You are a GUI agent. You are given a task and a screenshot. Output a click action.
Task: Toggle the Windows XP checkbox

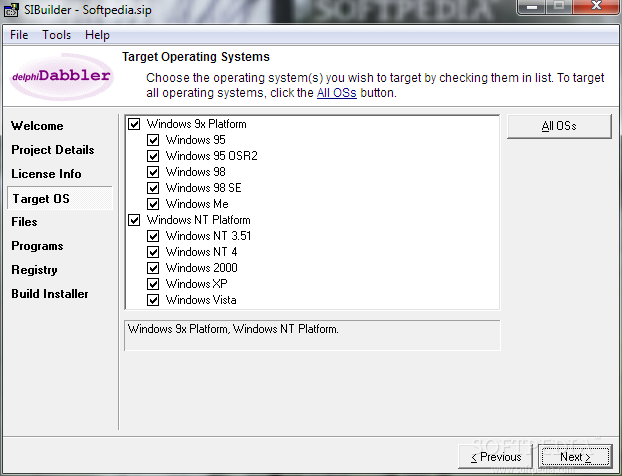pyautogui.click(x=153, y=284)
